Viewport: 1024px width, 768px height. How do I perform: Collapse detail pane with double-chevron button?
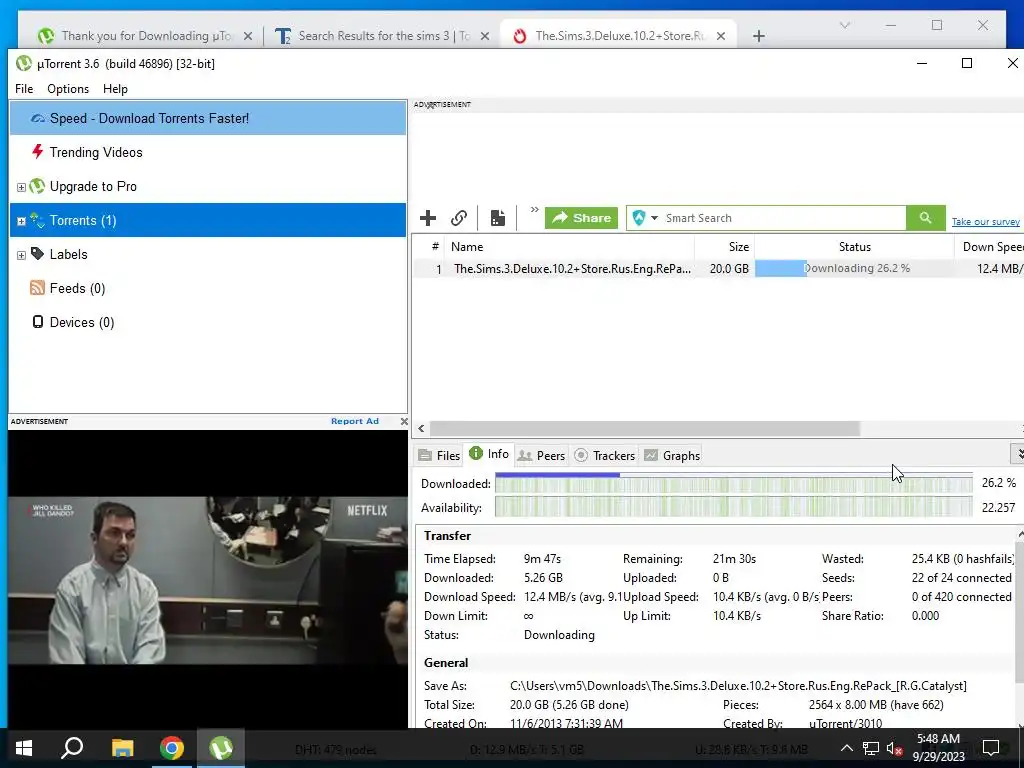coord(1018,454)
